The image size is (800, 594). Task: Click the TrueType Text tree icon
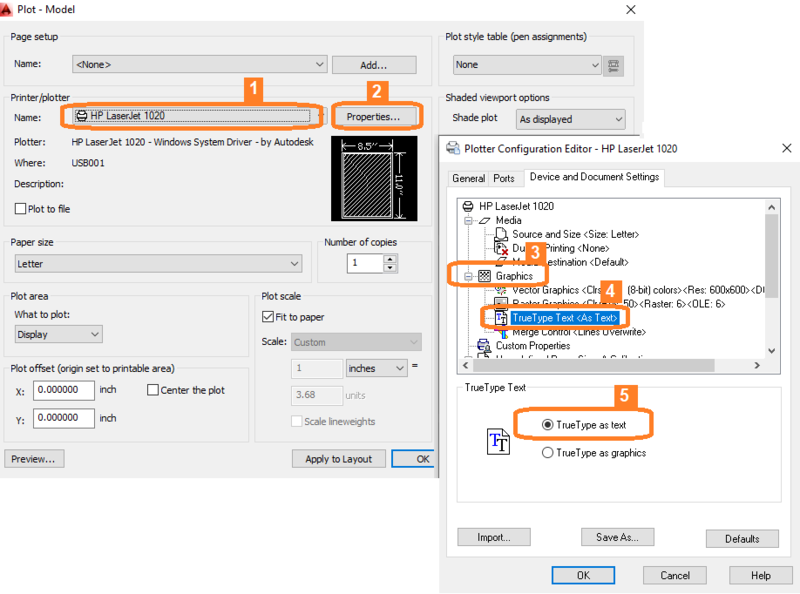(x=501, y=318)
